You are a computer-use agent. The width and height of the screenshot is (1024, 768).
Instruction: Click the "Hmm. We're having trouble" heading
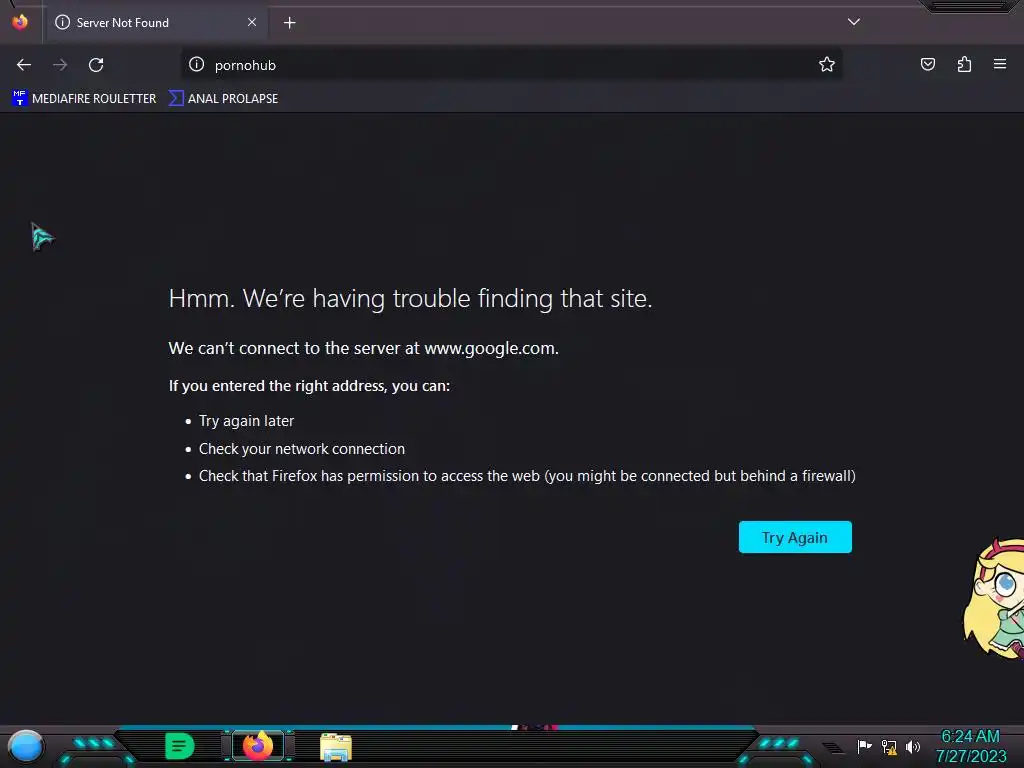[x=410, y=298]
